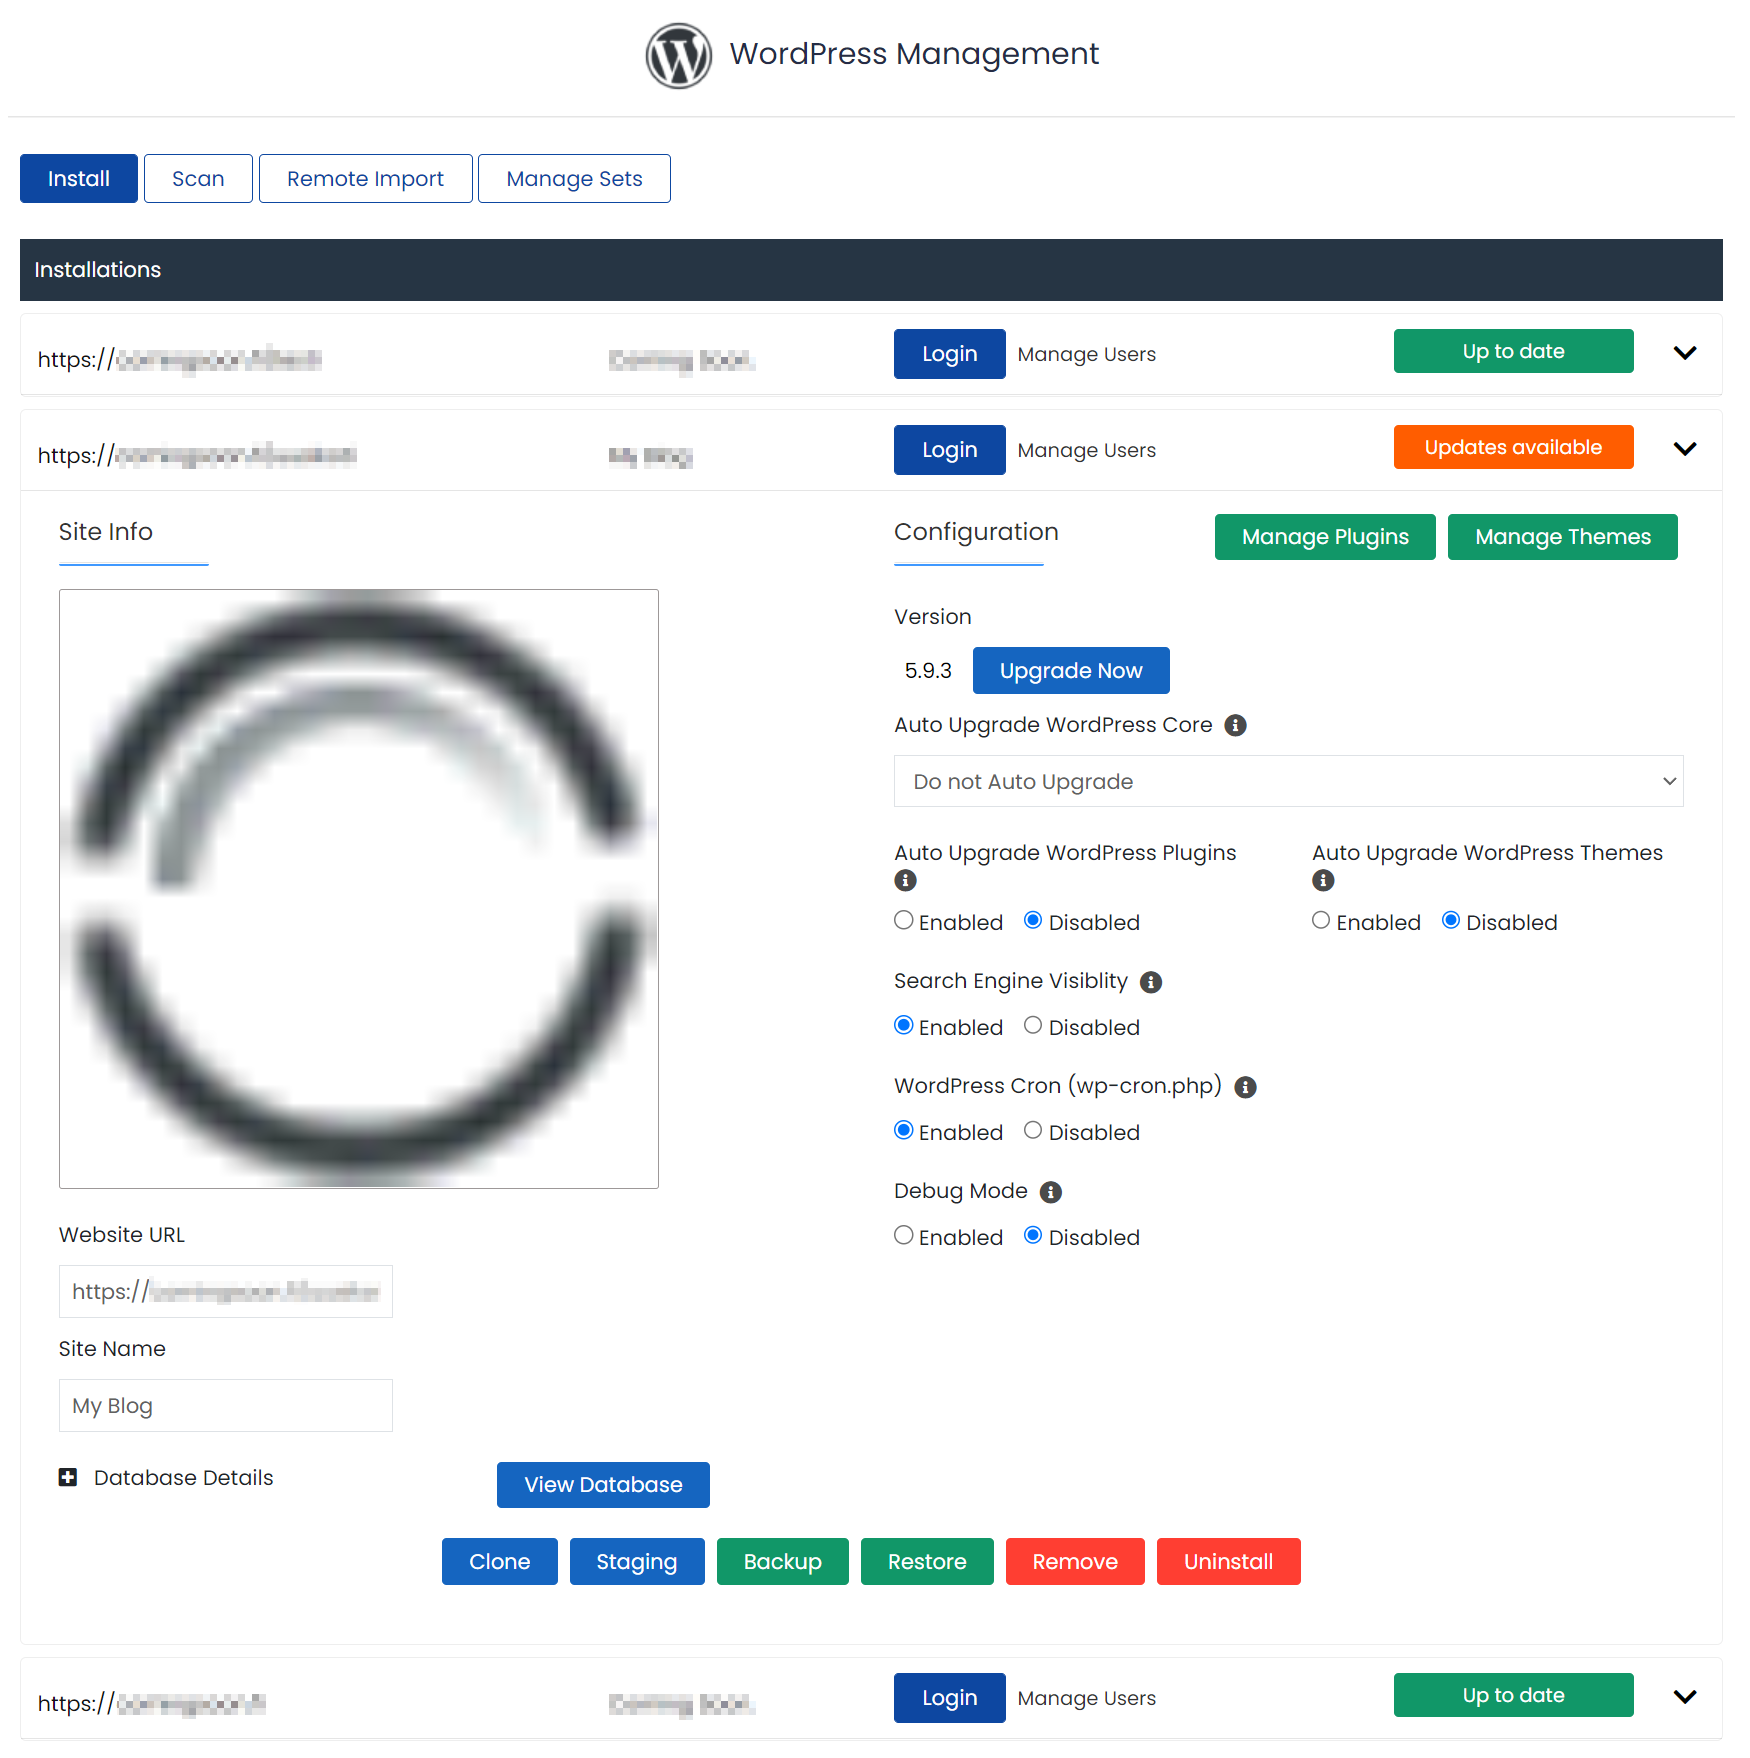Select Disabled for Search Engine Visiblity
This screenshot has height=1758, width=1750.
pos(1033,1026)
